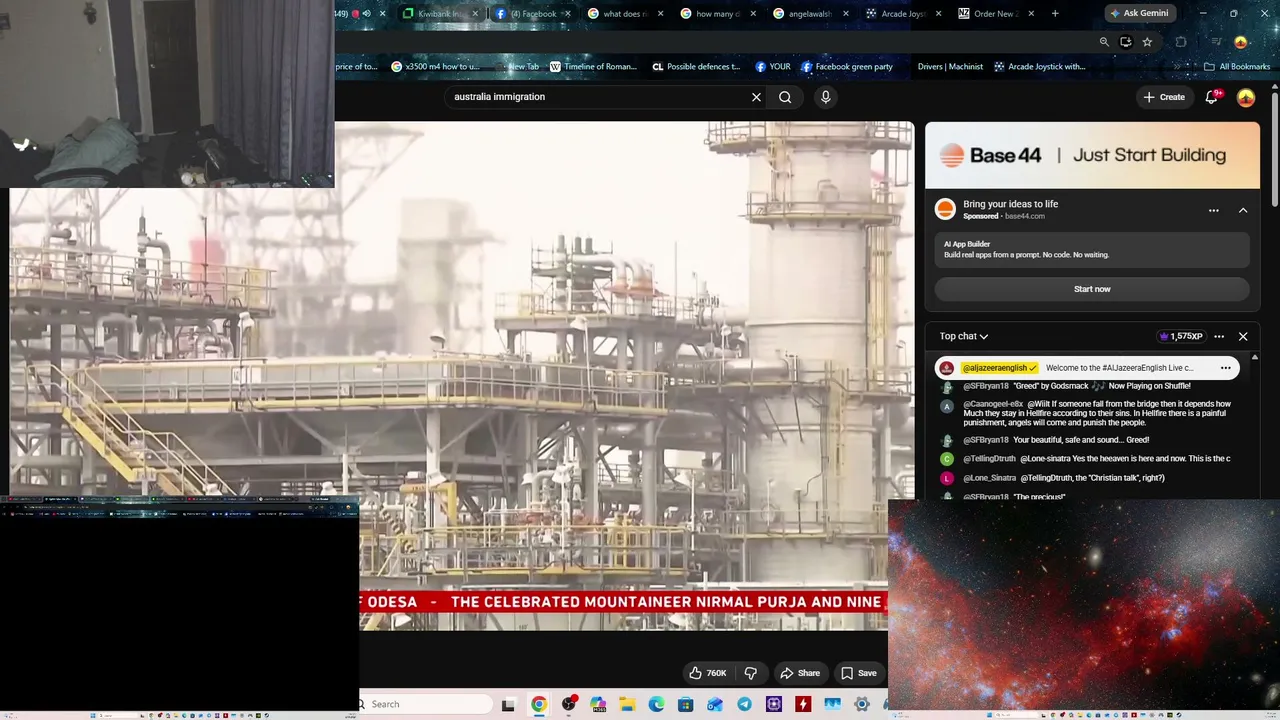1280x720 pixels.
Task: Click the live chat scrollbar up arrow
Action: click(1255, 357)
